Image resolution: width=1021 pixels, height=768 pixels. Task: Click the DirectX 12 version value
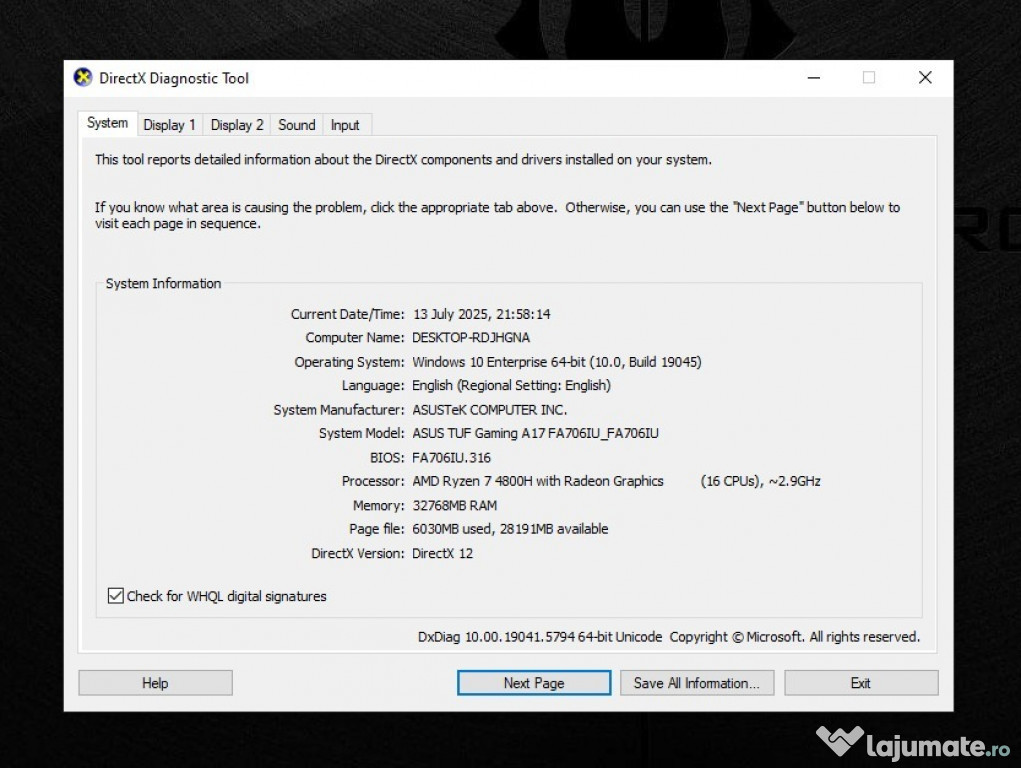(442, 553)
